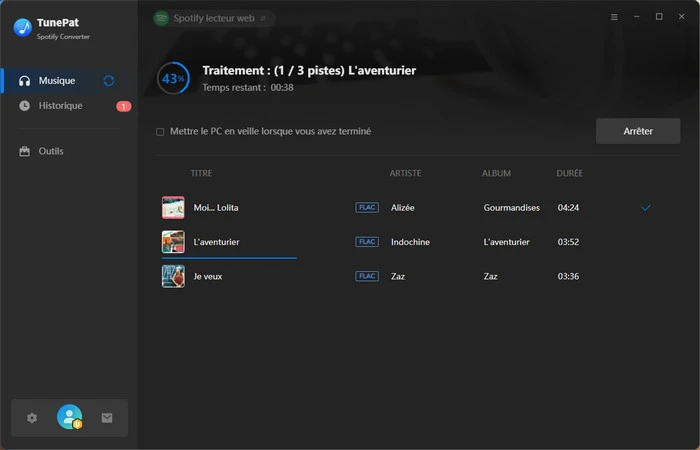Image resolution: width=700 pixels, height=450 pixels.
Task: Click the FLAC badge on Moi... Lolita row
Action: click(x=367, y=208)
